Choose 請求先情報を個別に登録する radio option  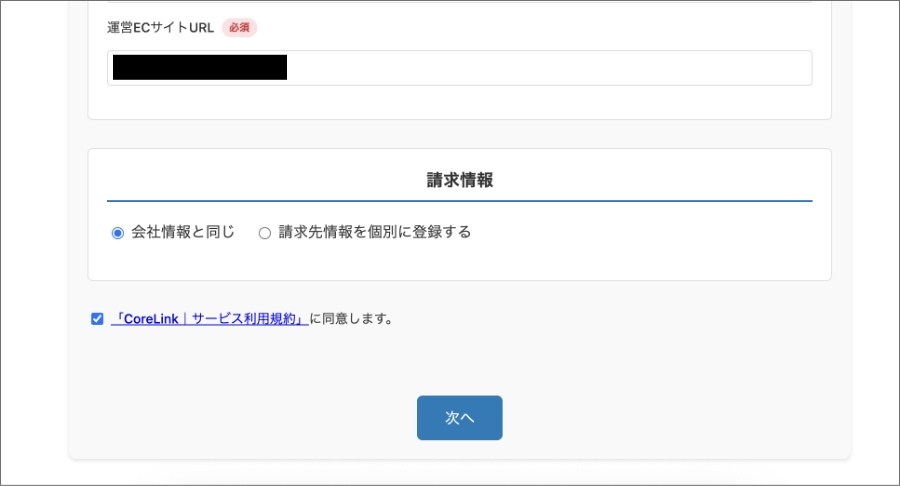tap(265, 233)
